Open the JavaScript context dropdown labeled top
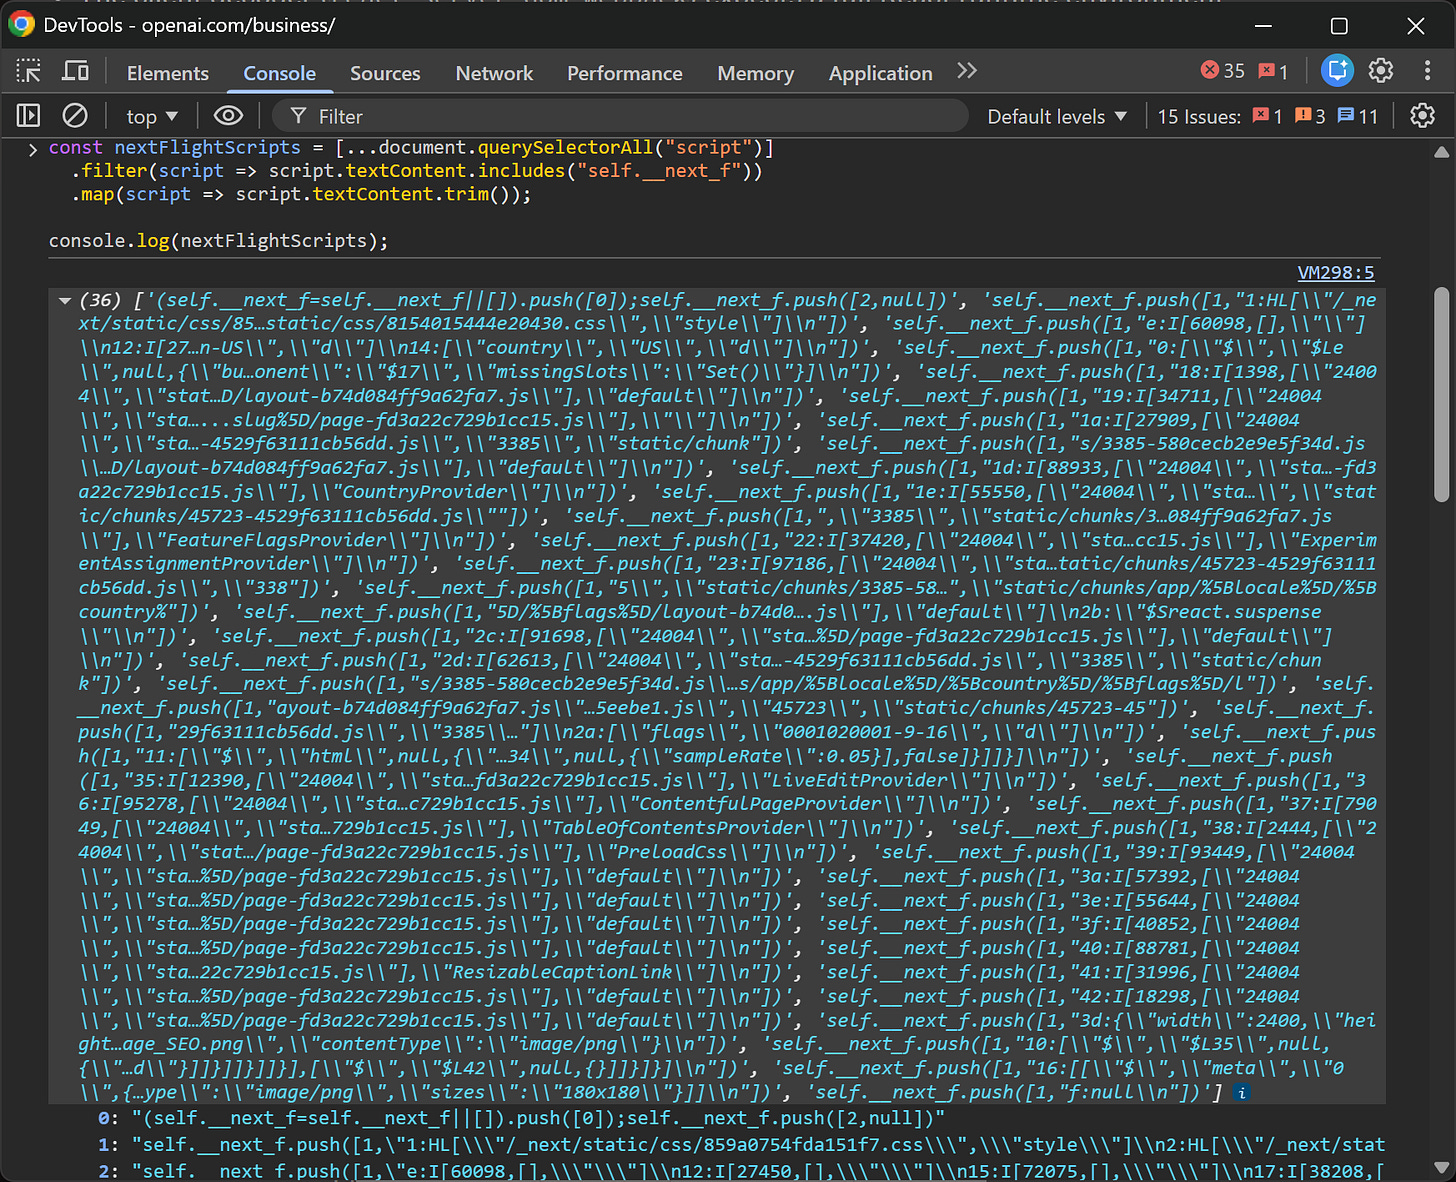1456x1182 pixels. tap(150, 115)
